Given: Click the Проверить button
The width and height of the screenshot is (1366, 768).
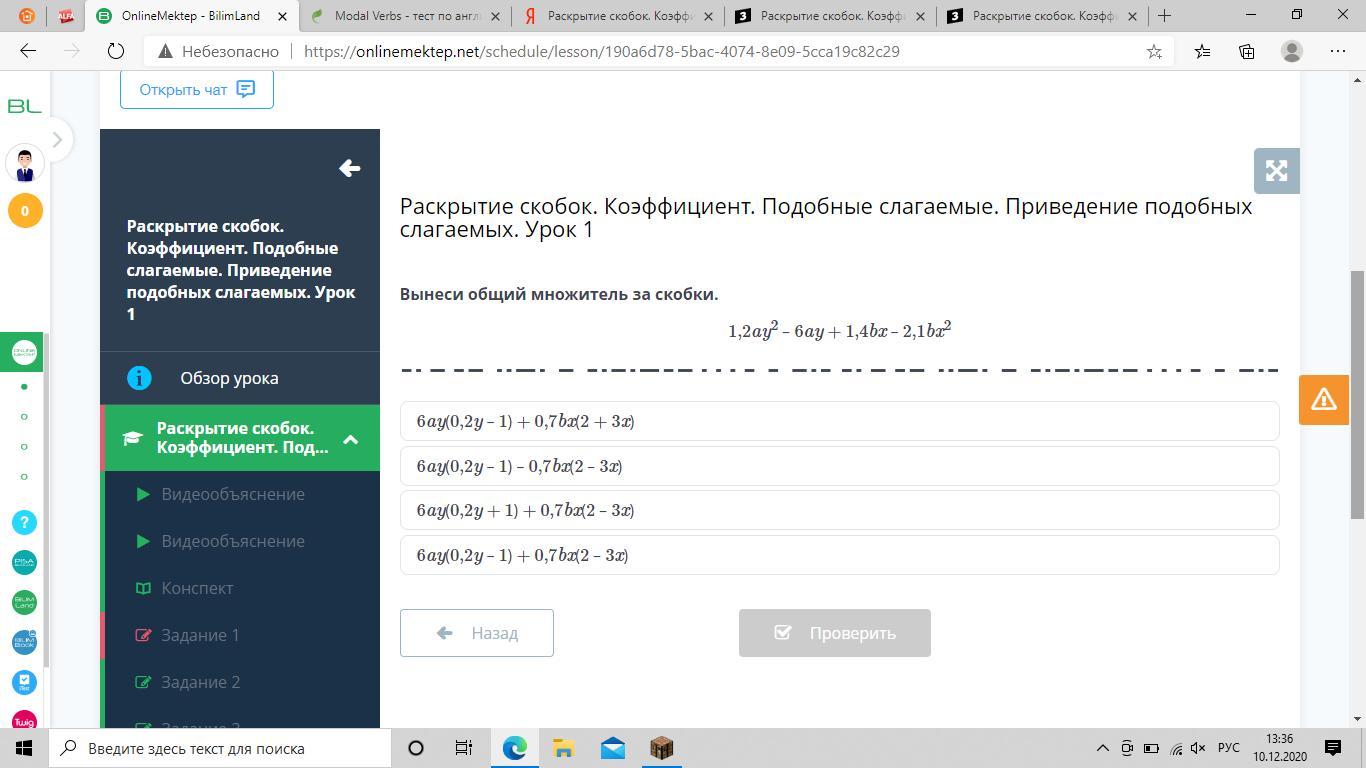Looking at the screenshot, I should tap(835, 633).
